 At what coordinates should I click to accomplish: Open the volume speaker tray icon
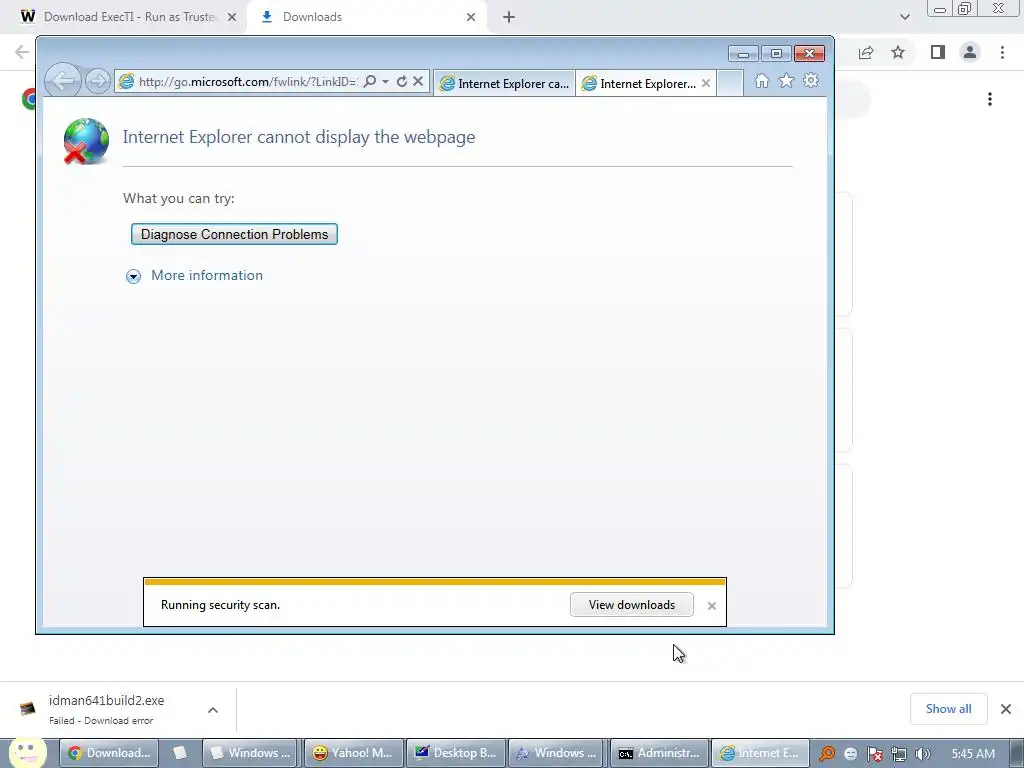pyautogui.click(x=923, y=754)
